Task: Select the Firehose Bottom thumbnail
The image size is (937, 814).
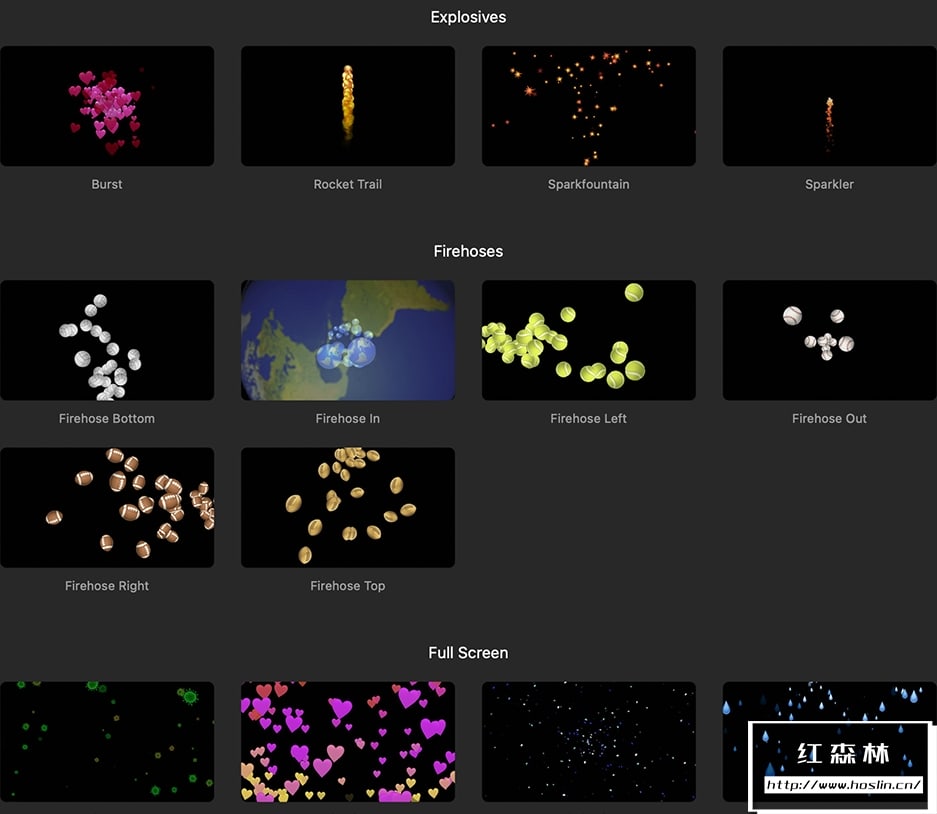Action: (x=107, y=340)
